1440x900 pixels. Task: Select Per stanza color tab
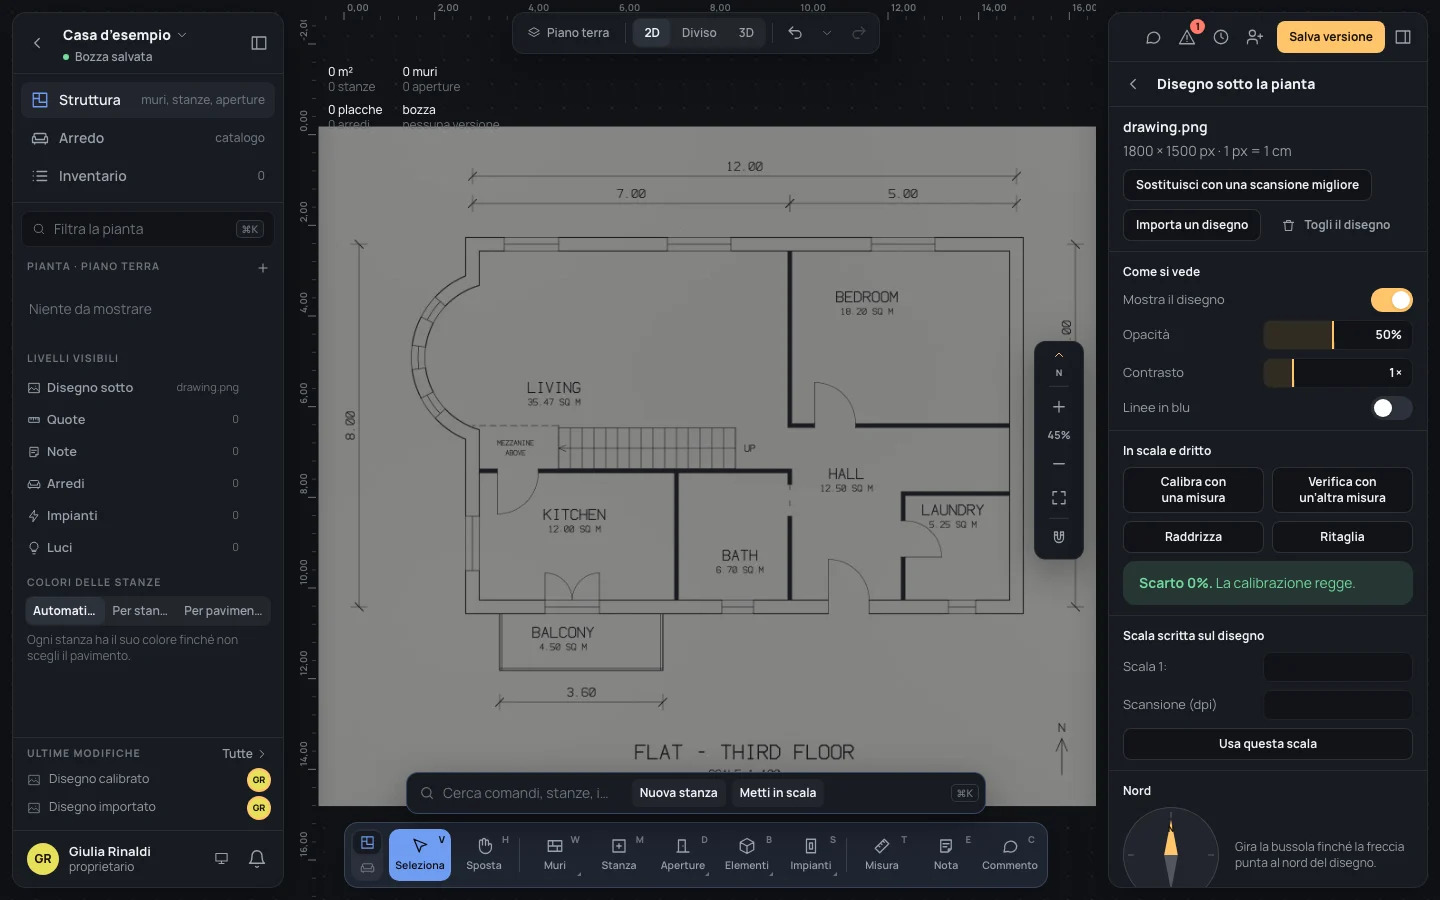click(140, 611)
